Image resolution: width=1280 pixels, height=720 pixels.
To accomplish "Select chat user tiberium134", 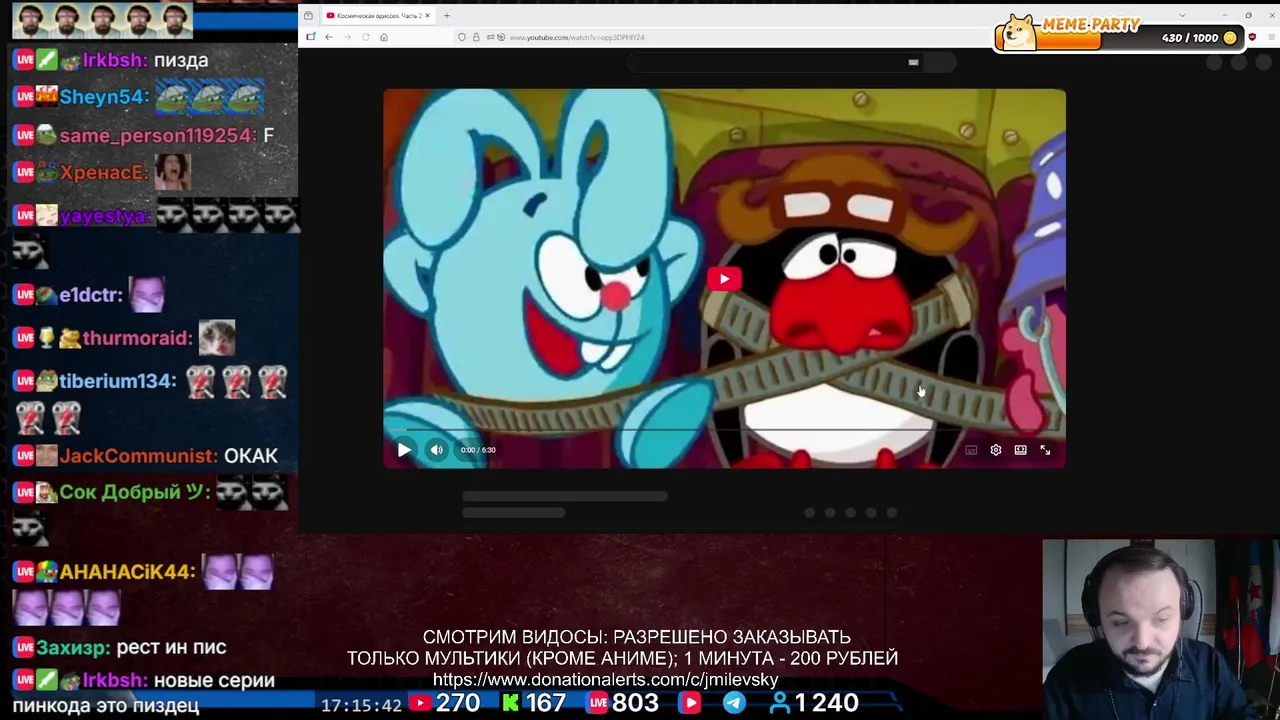I will coord(118,381).
